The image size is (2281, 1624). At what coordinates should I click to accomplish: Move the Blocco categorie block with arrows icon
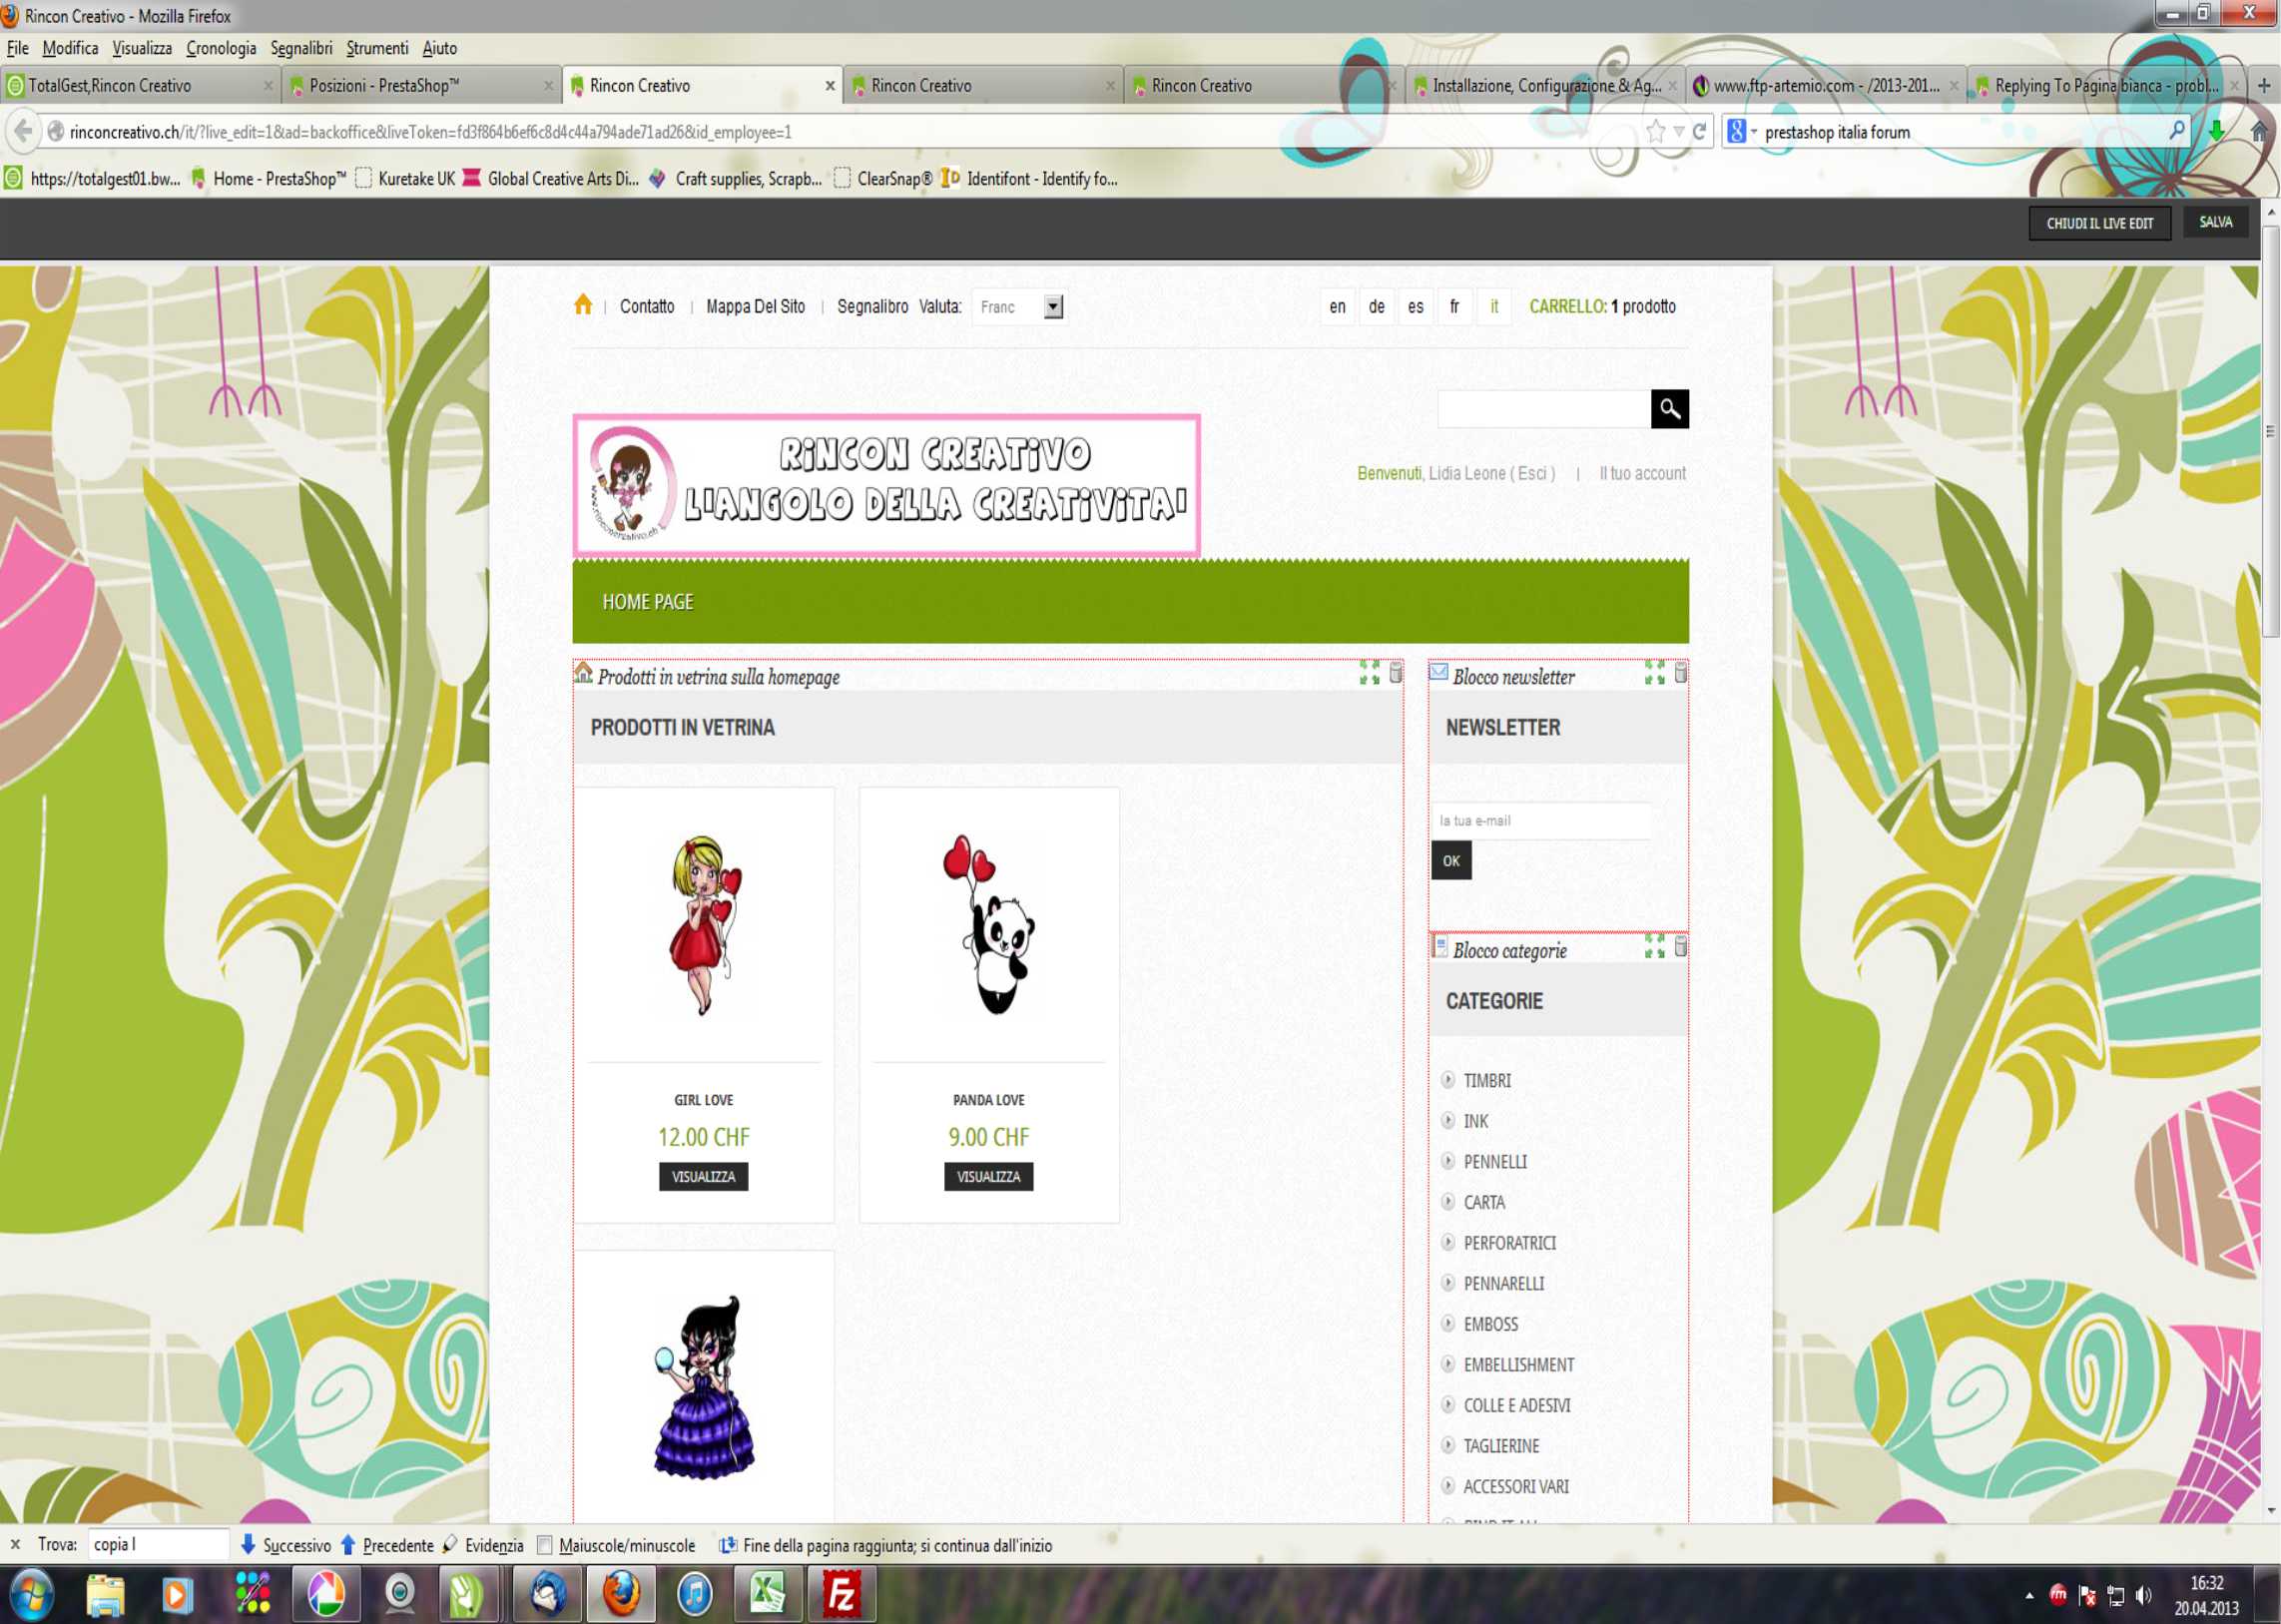[x=1654, y=946]
